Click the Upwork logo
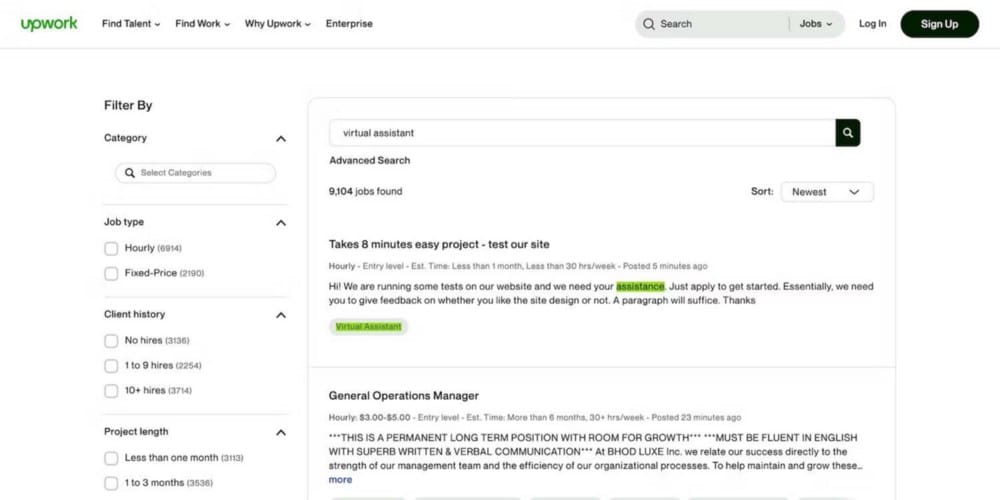Image resolution: width=1000 pixels, height=500 pixels. (49, 24)
